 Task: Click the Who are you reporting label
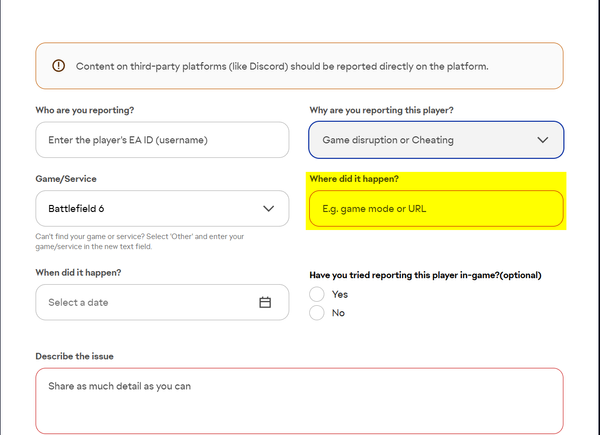tap(83, 109)
